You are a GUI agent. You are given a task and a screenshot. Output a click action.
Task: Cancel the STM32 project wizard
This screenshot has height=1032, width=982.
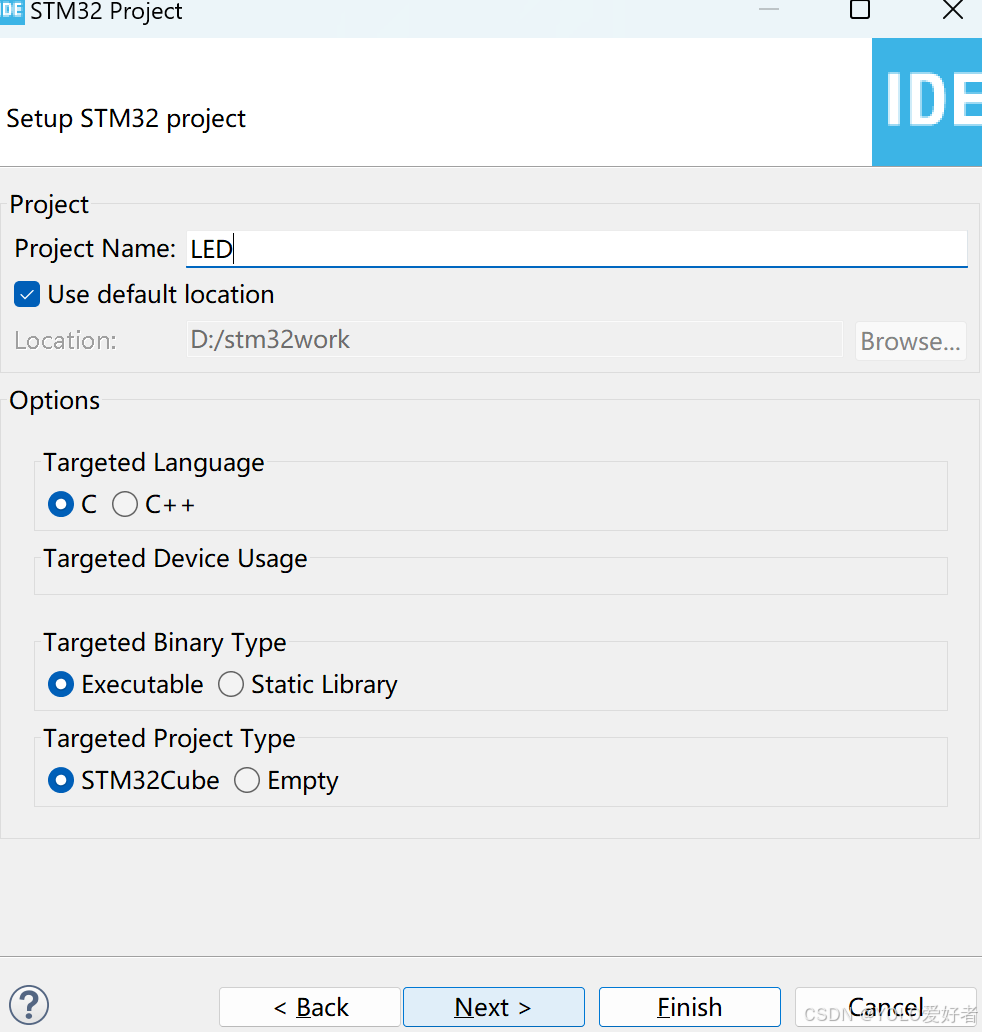point(886,1007)
